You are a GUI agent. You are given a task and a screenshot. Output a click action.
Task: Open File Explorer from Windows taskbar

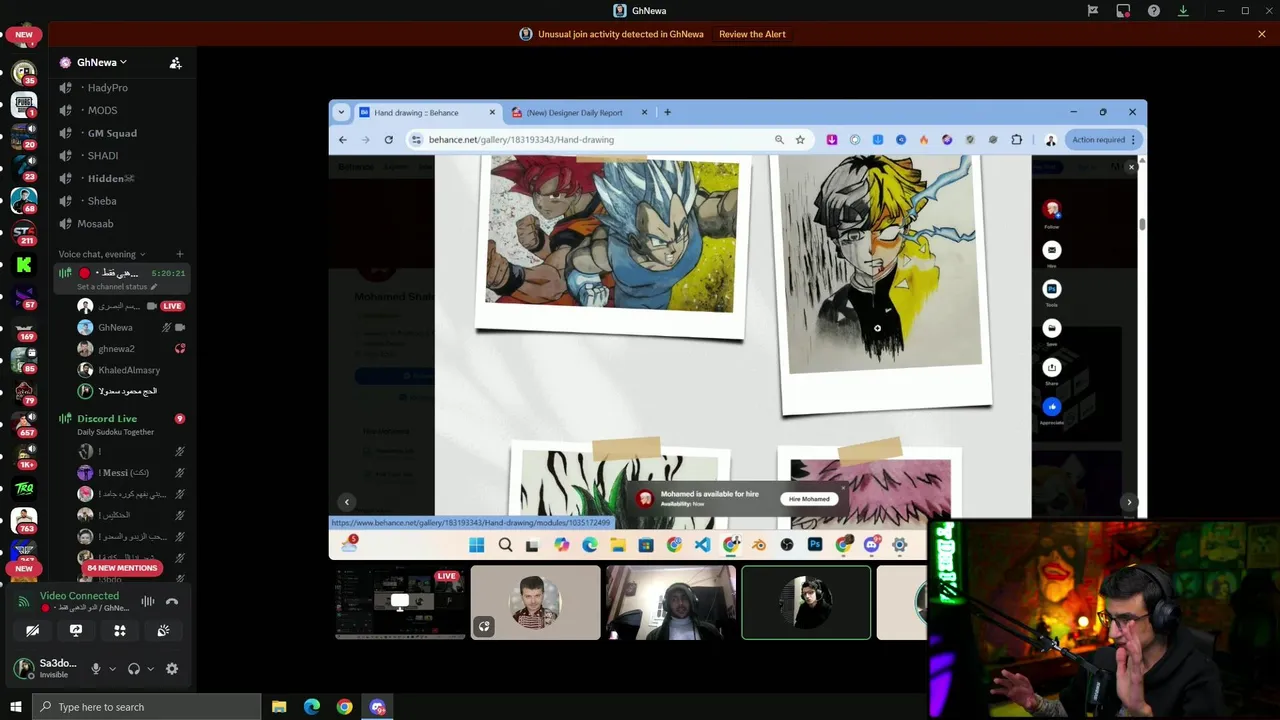(279, 707)
